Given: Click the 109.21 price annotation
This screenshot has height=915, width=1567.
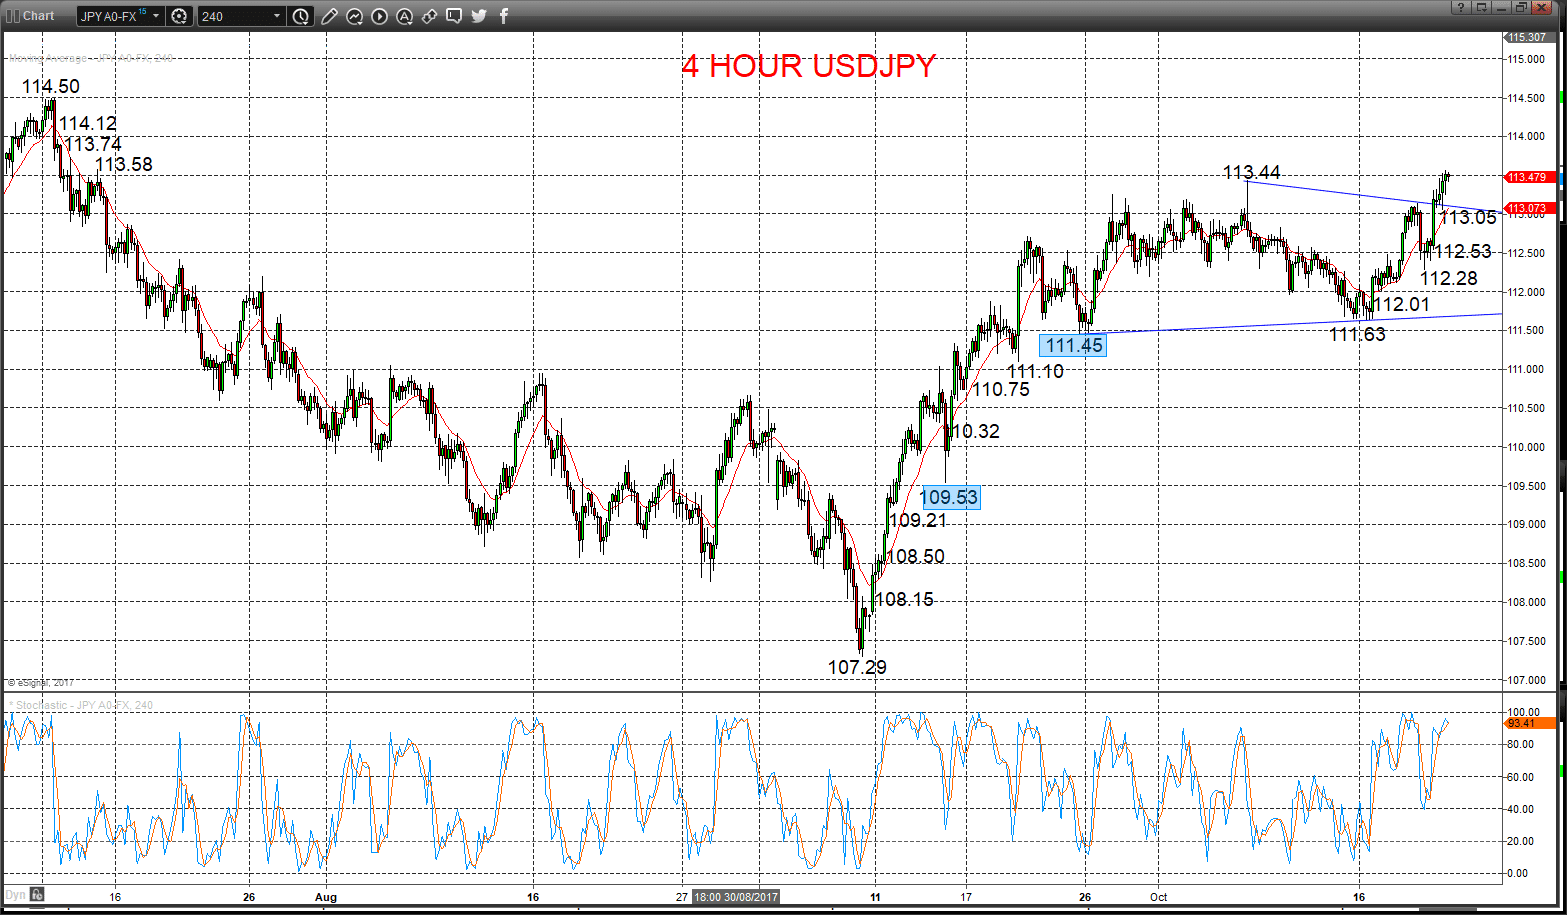Looking at the screenshot, I should pyautogui.click(x=917, y=520).
